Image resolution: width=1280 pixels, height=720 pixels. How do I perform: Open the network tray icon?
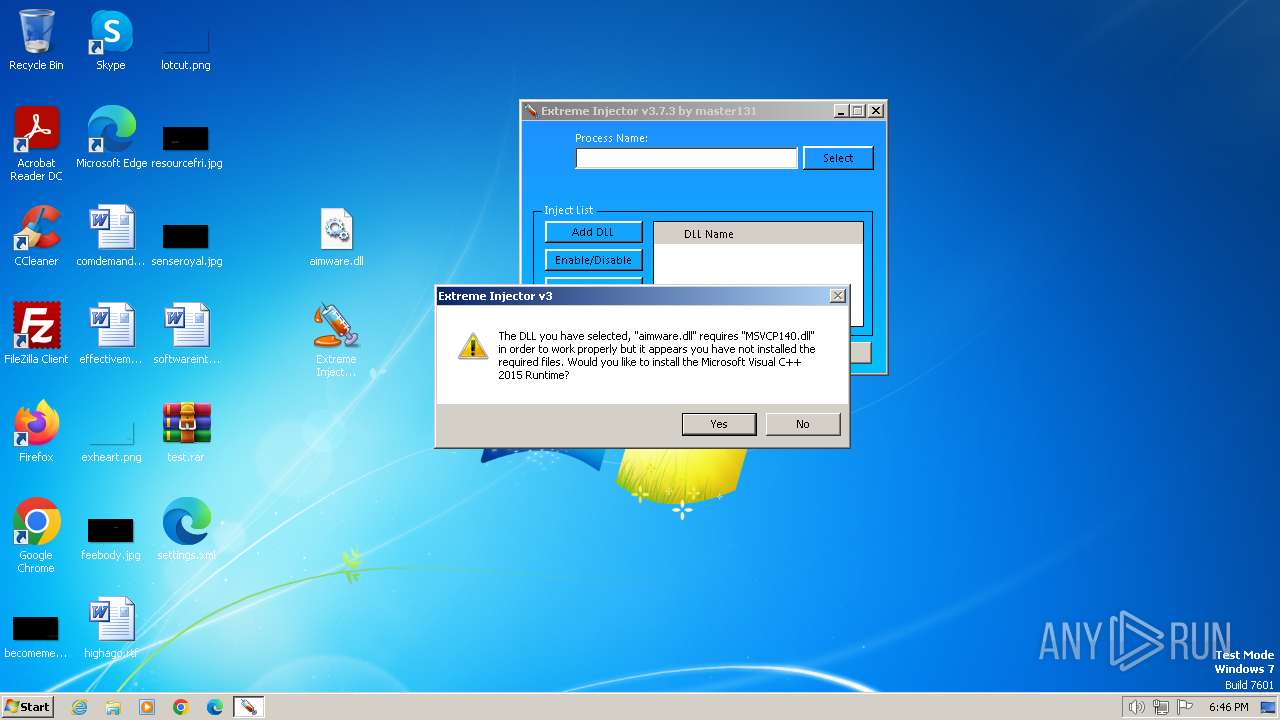(1161, 707)
